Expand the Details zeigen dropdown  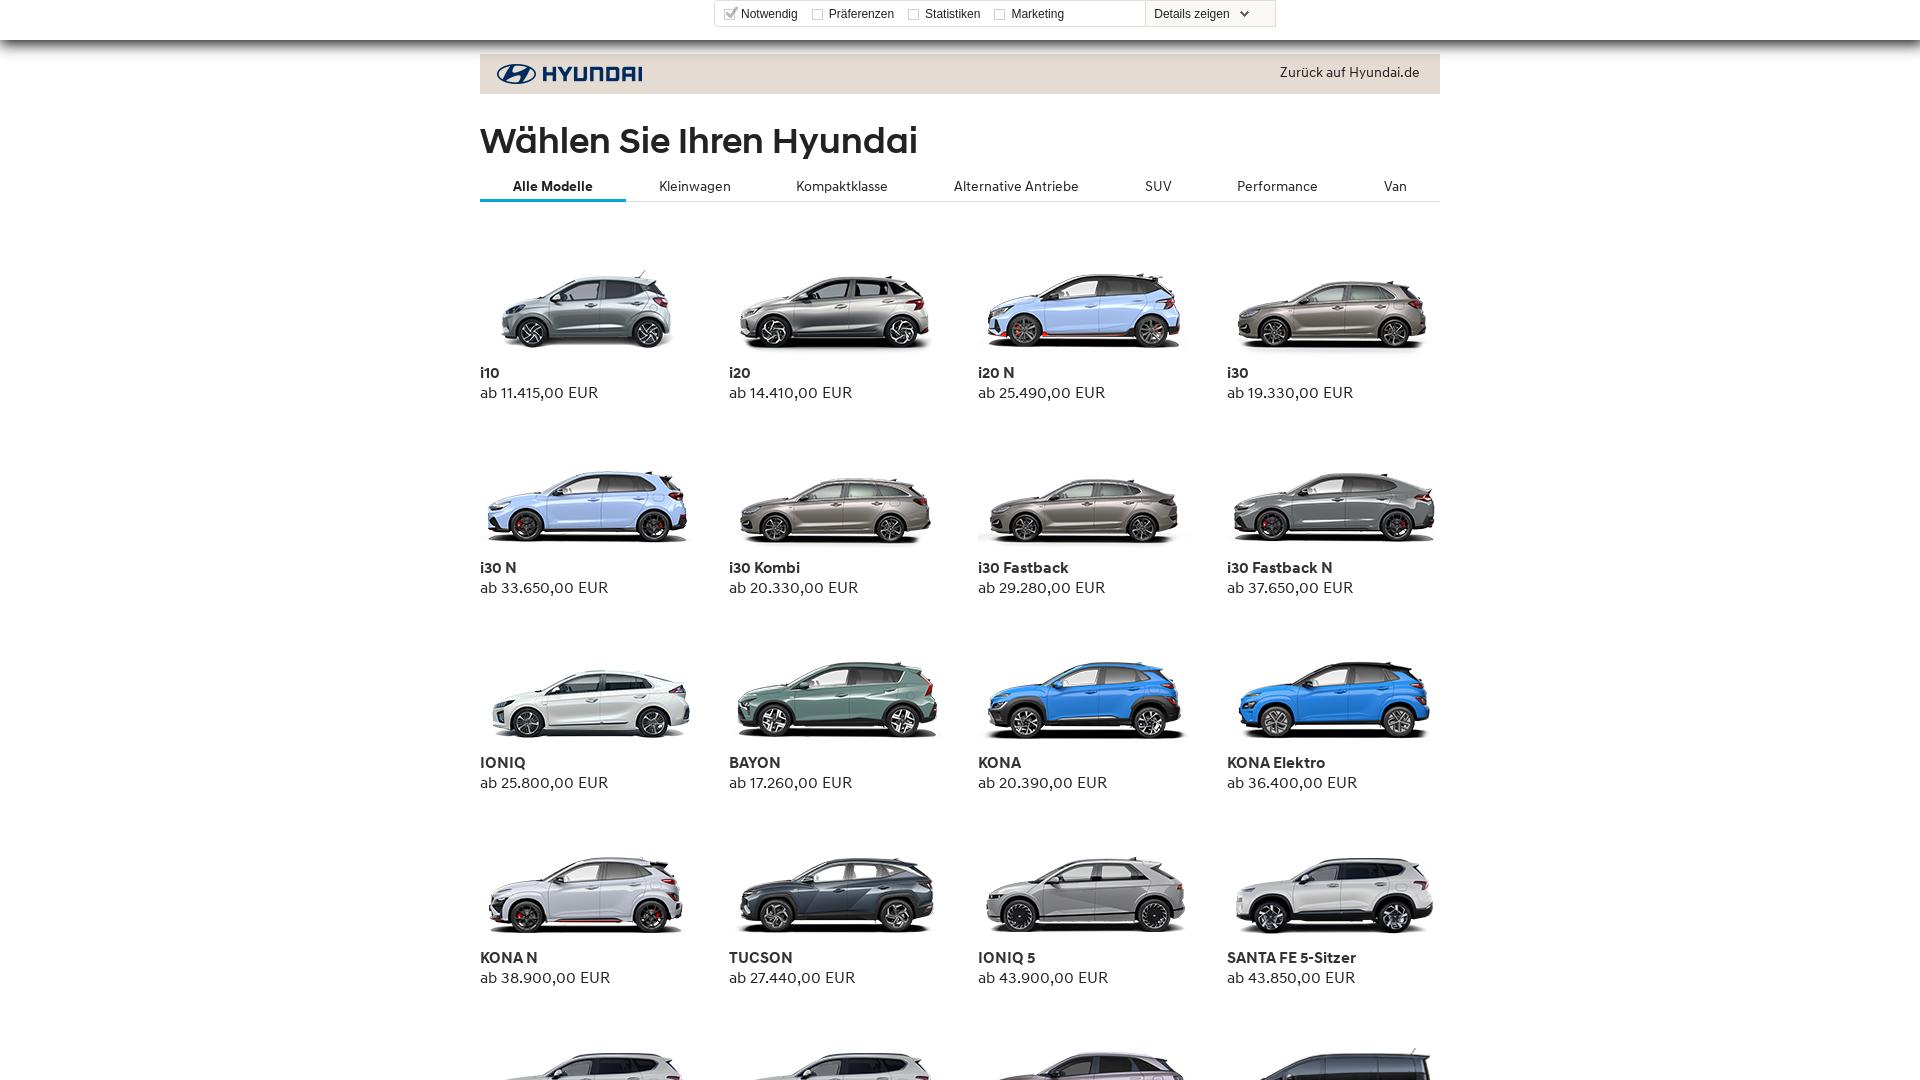1202,14
